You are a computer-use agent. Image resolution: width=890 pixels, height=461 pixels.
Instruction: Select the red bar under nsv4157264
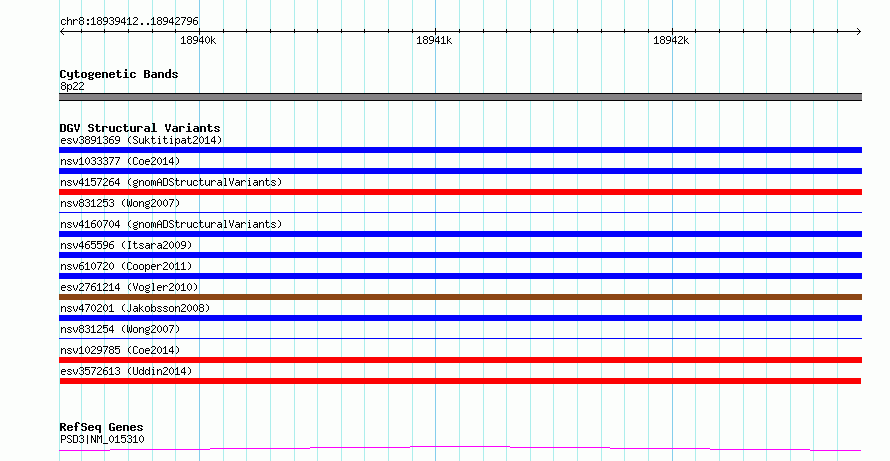point(460,192)
